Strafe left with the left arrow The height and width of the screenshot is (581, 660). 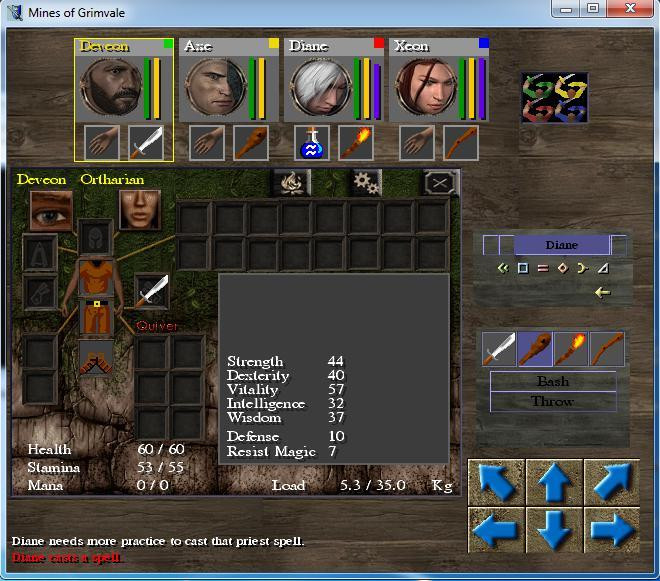[497, 530]
